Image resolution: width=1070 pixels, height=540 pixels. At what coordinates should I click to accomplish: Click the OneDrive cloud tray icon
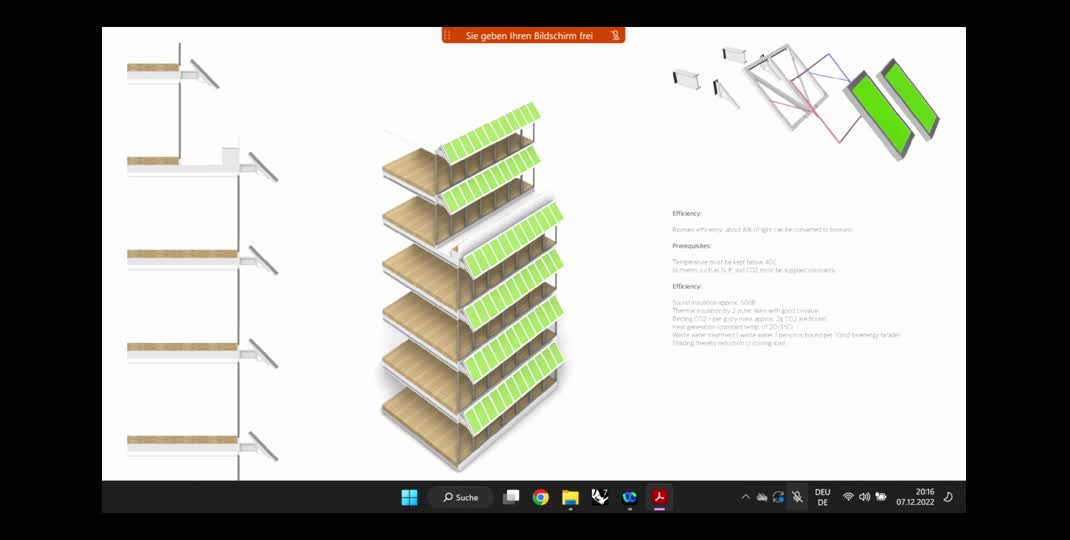[762, 497]
